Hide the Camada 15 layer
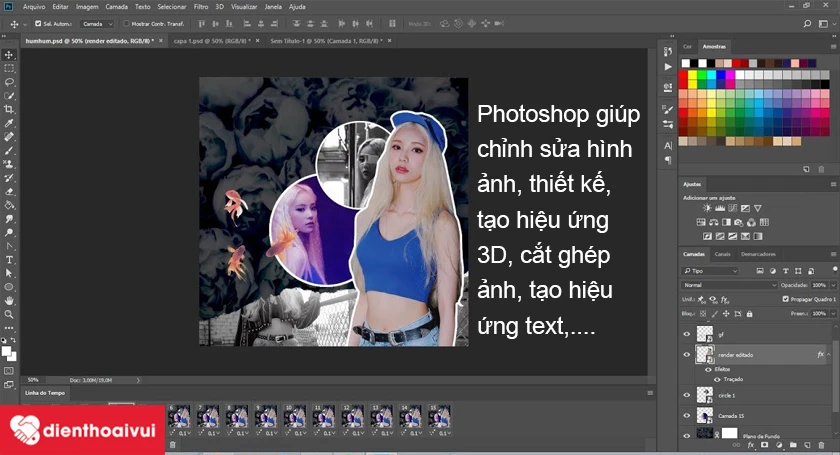This screenshot has width=840, height=455. (x=687, y=415)
